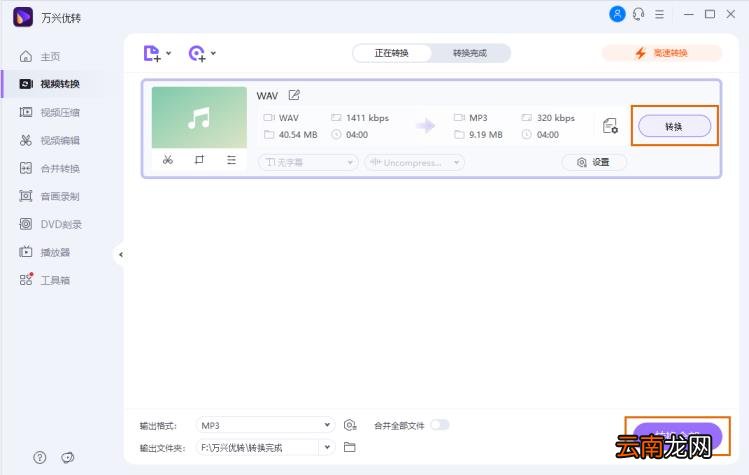Expand the load disc dropdown arrow
Viewport: 749px width, 475px height.
pos(213,53)
